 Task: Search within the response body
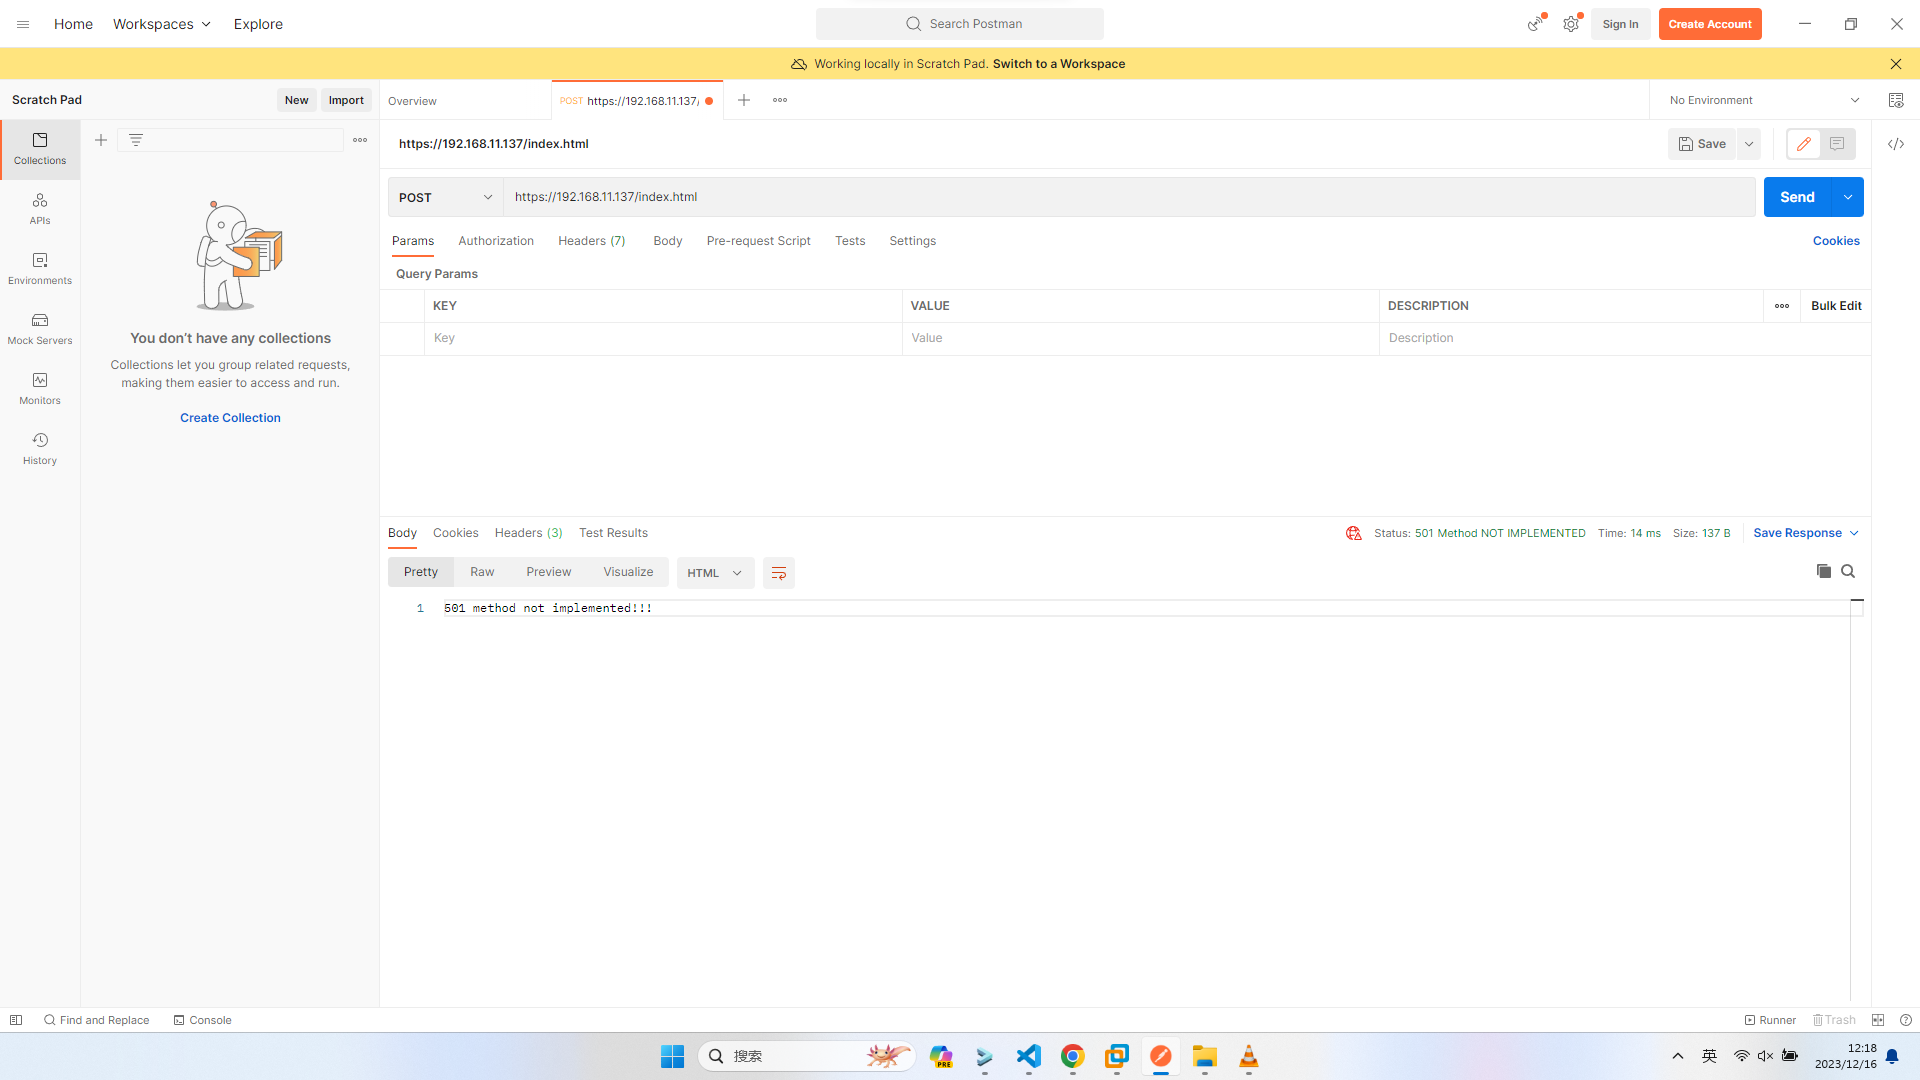coord(1848,571)
